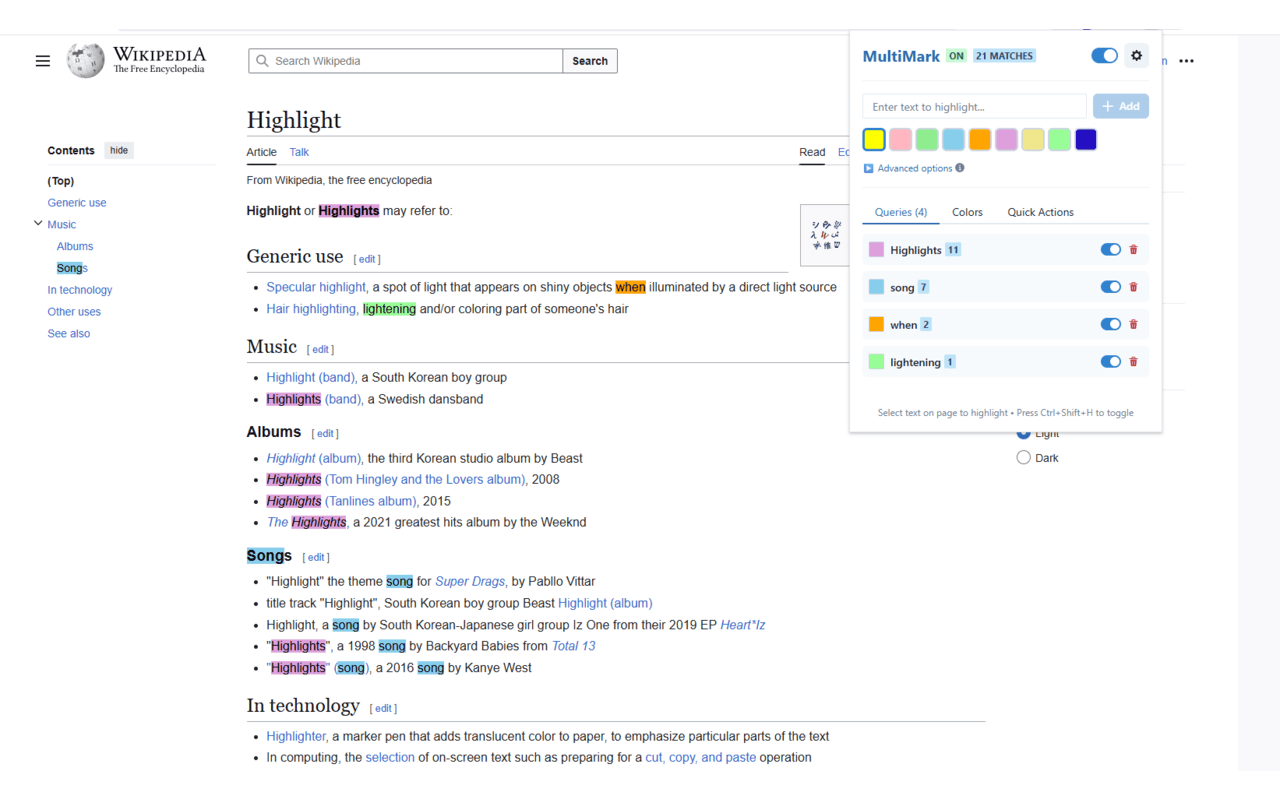Delete the when query
Image resolution: width=1280 pixels, height=800 pixels.
[x=1133, y=324]
